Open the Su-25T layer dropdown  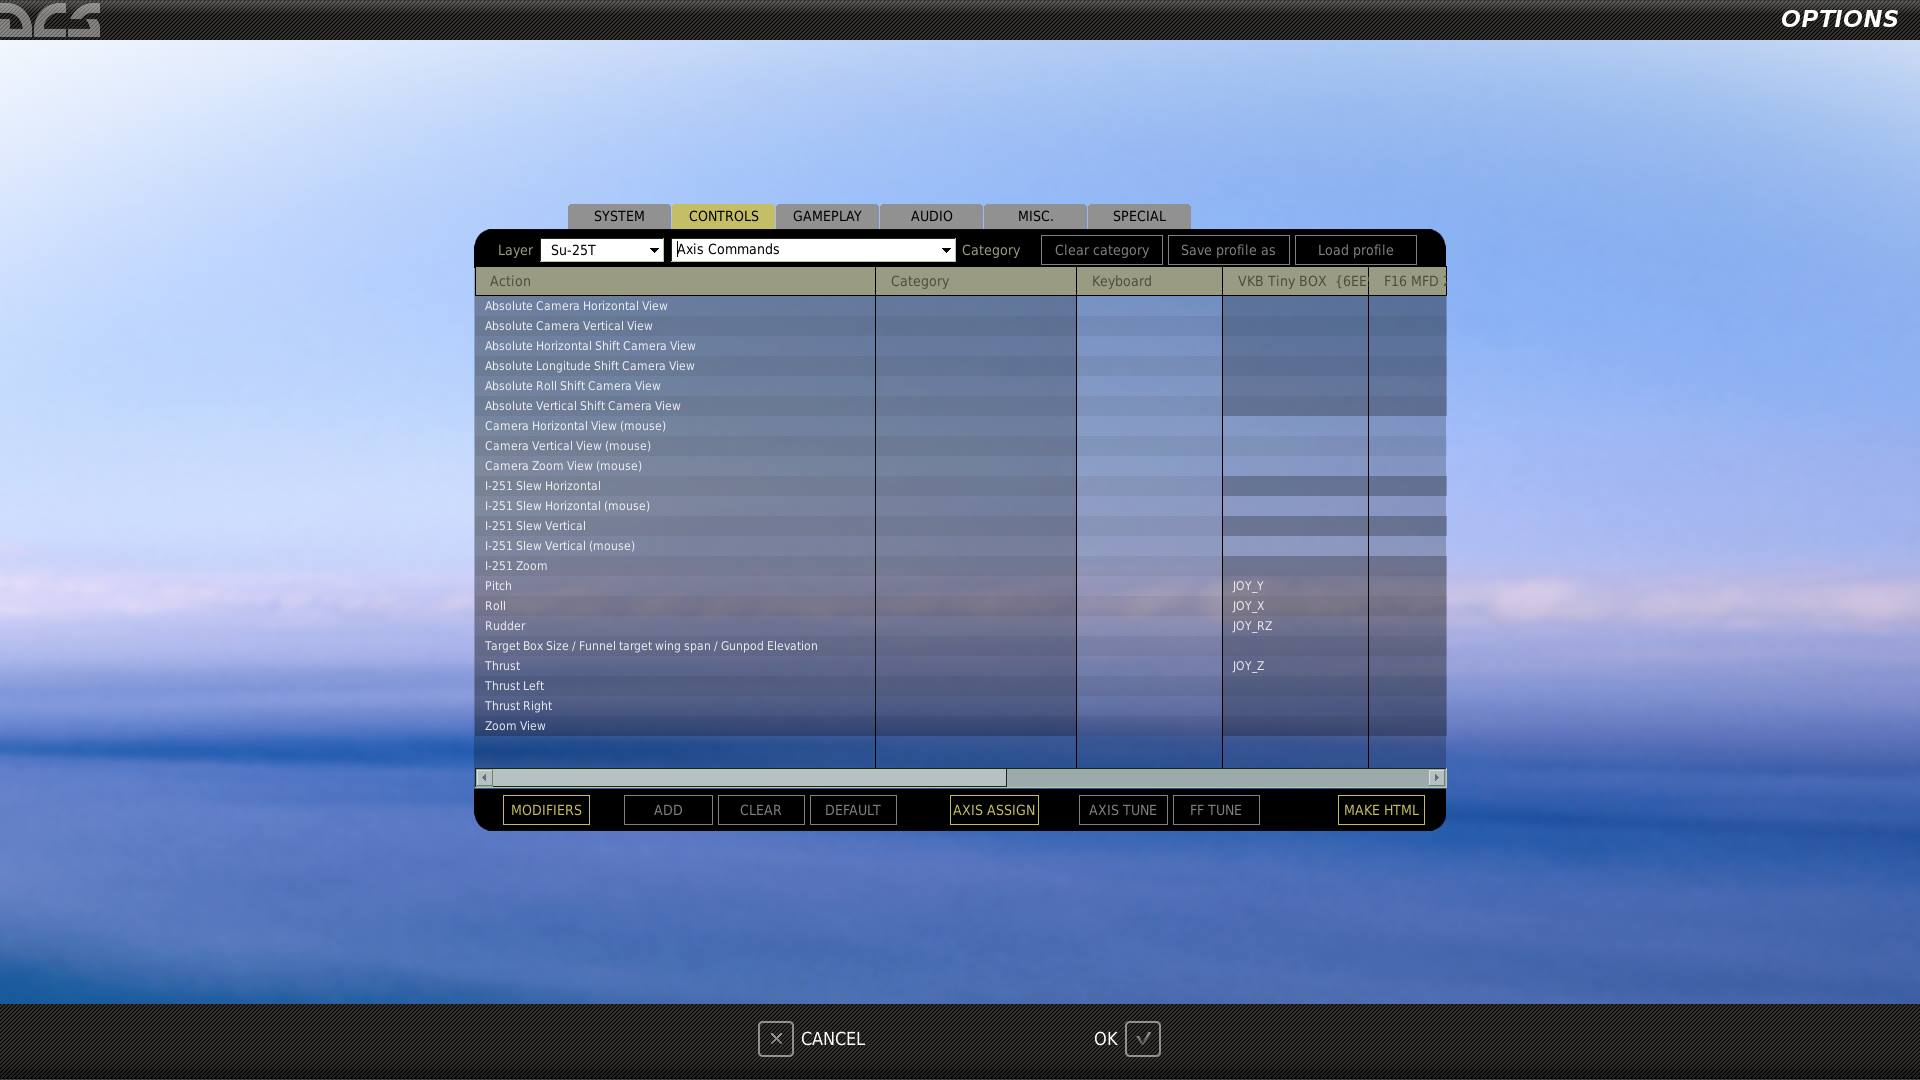(x=602, y=250)
